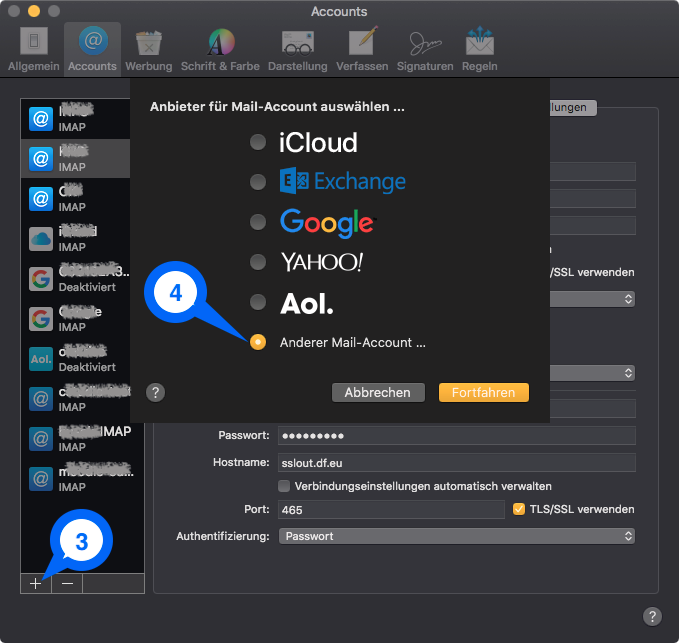Select the deactivated Aol account entry
679x643 pixels.
coord(75,359)
